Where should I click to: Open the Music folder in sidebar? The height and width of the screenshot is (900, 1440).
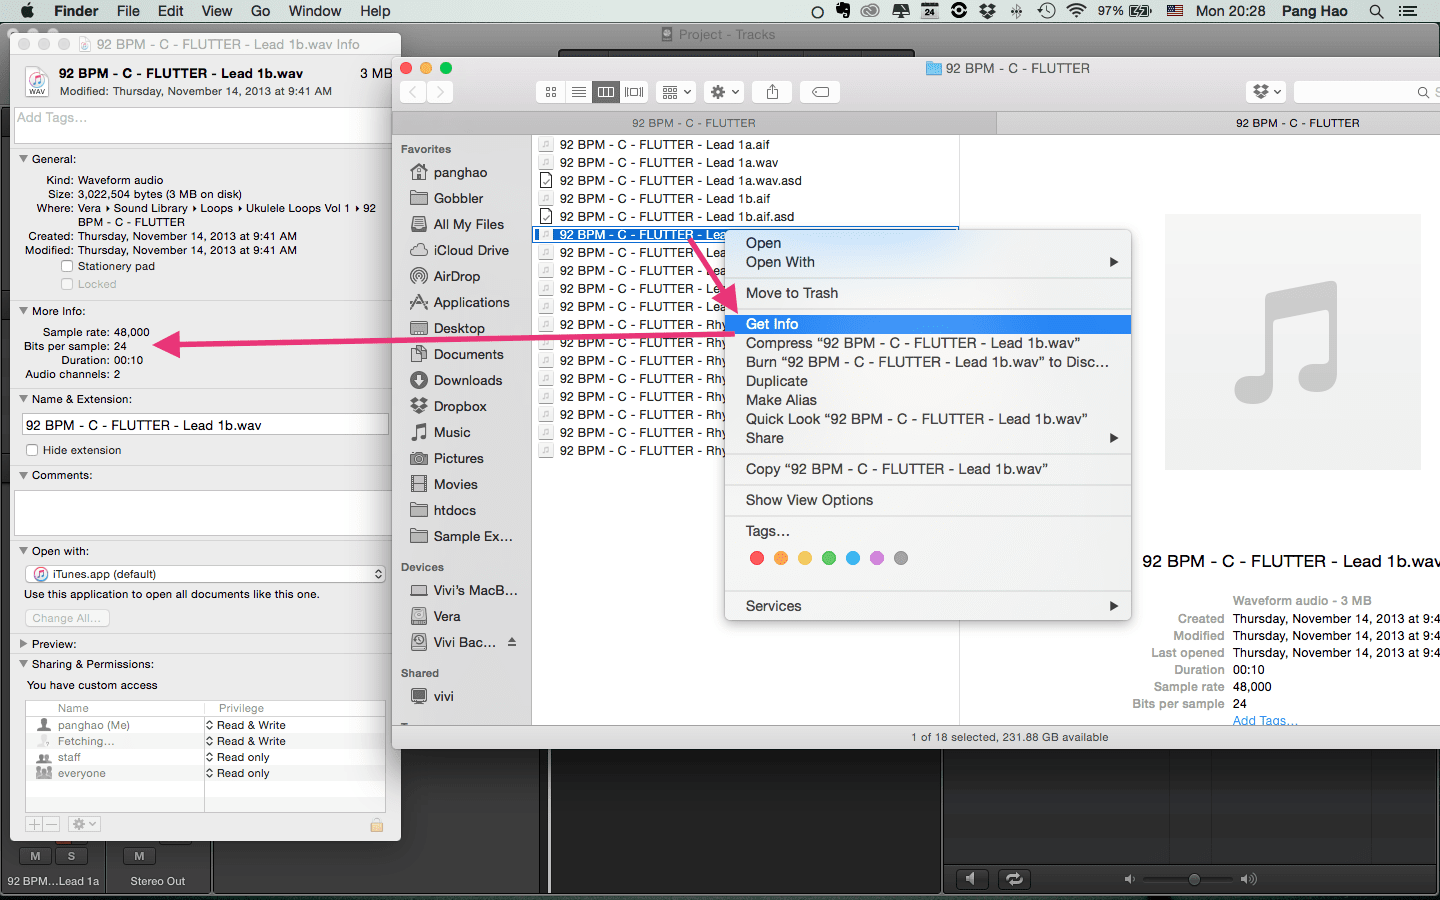pos(452,432)
